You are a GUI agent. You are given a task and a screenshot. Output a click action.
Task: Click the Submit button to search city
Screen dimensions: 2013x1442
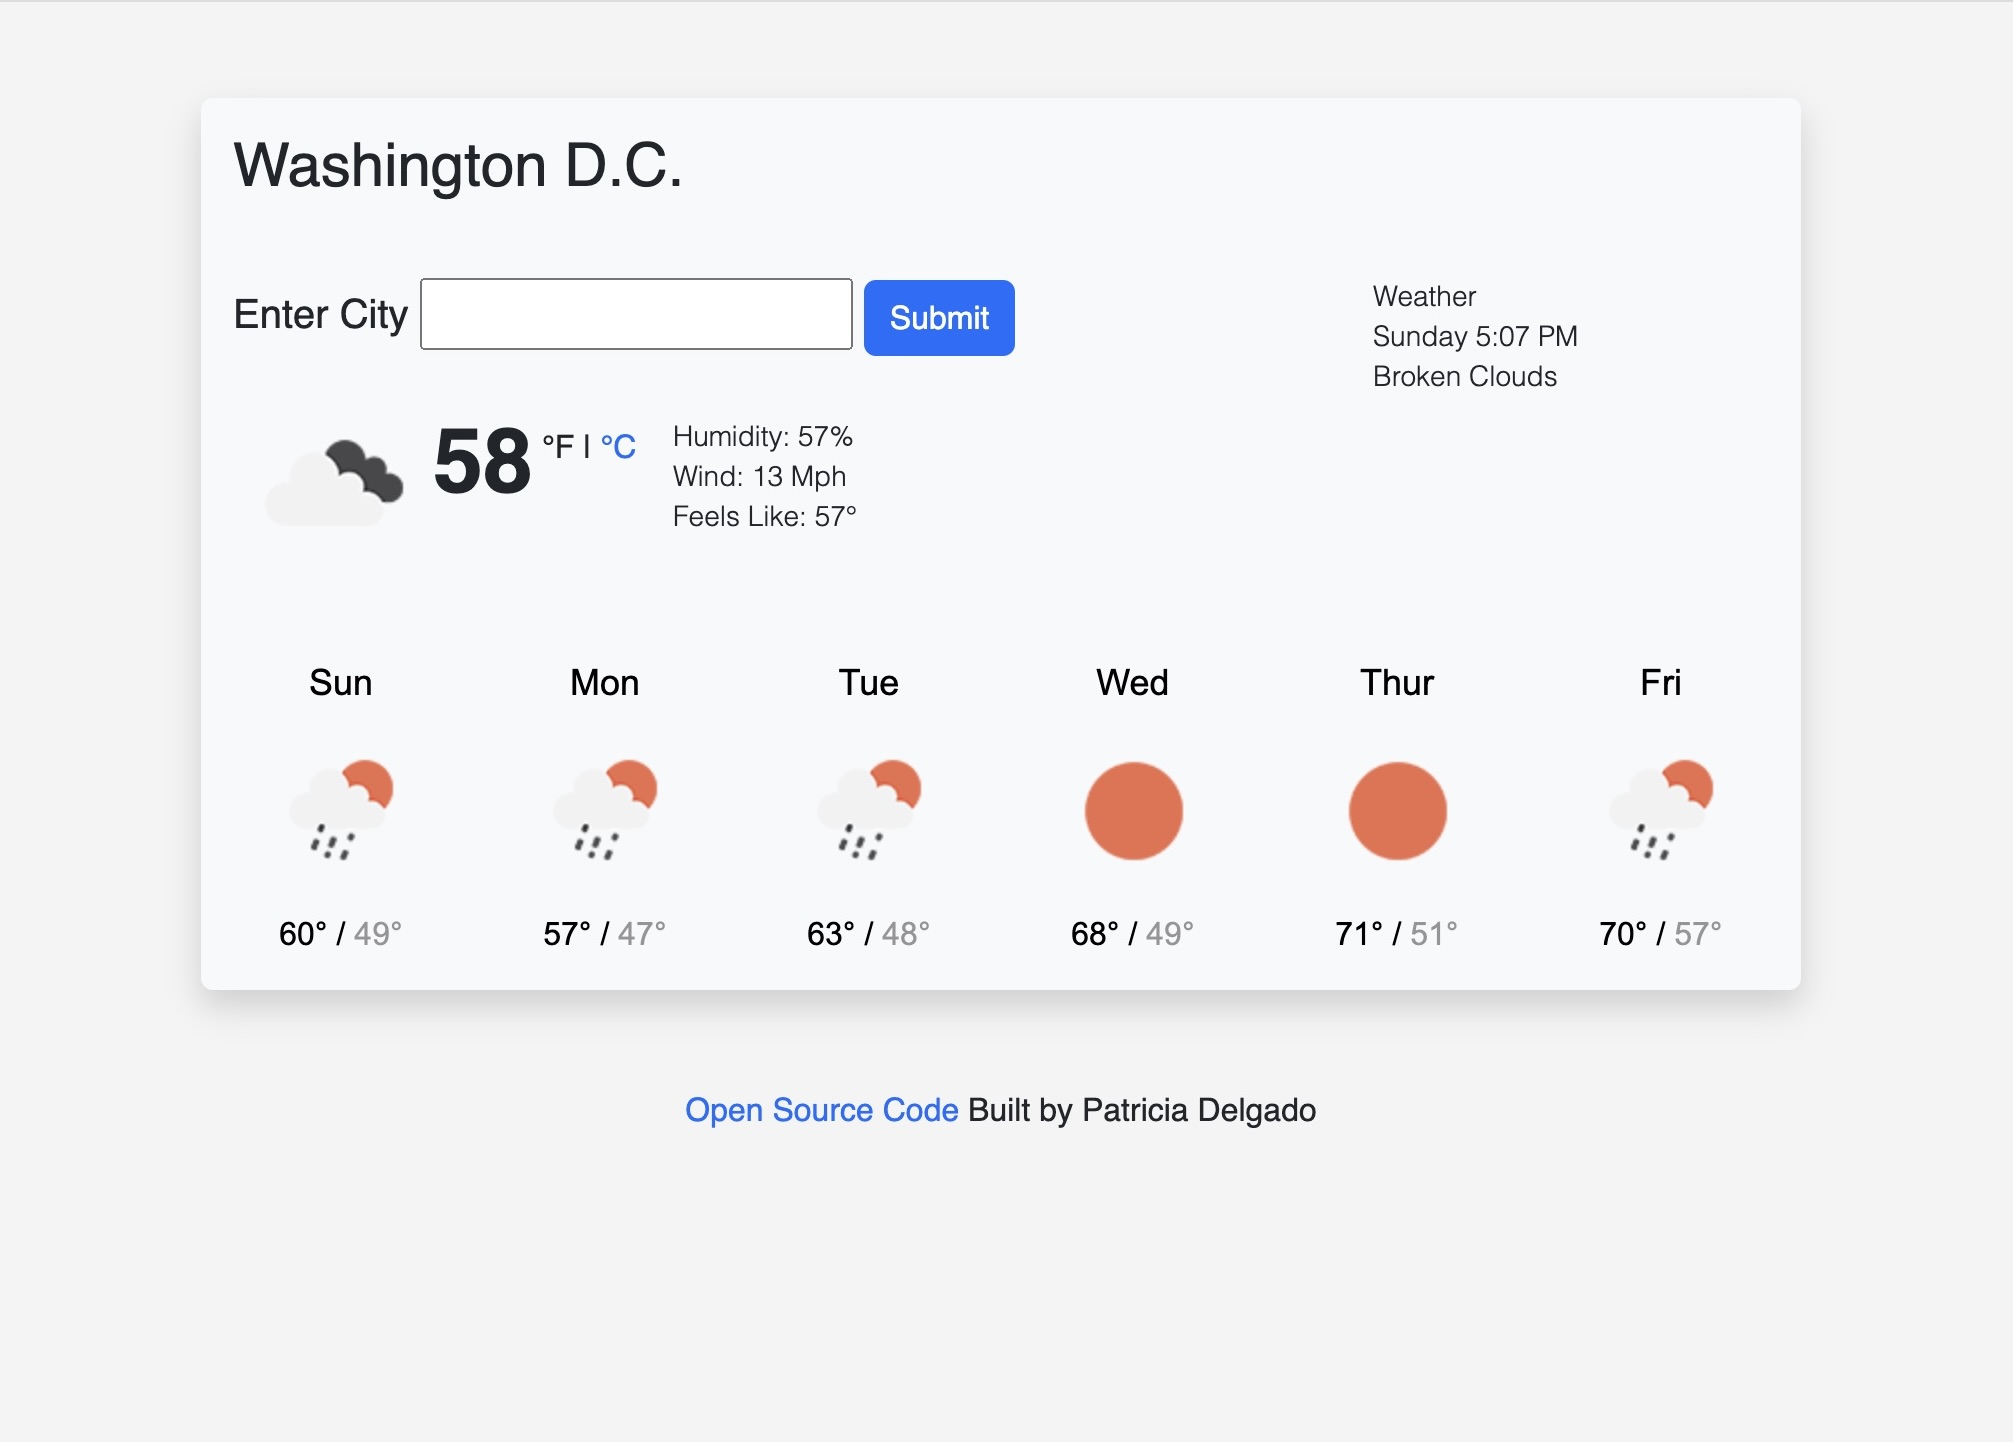click(939, 317)
